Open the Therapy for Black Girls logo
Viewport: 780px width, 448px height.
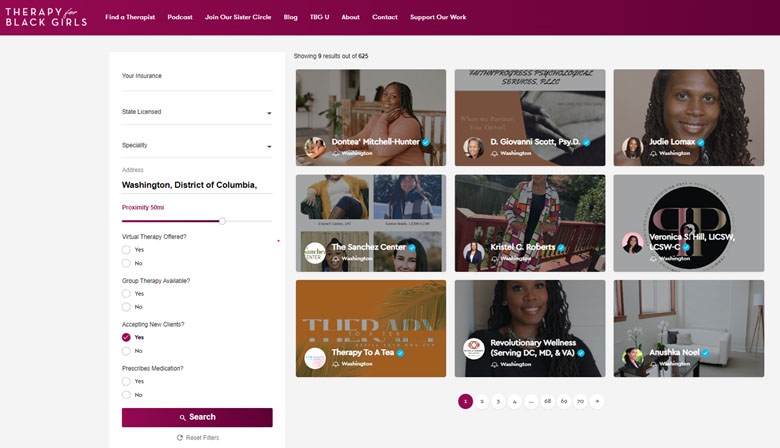46,17
